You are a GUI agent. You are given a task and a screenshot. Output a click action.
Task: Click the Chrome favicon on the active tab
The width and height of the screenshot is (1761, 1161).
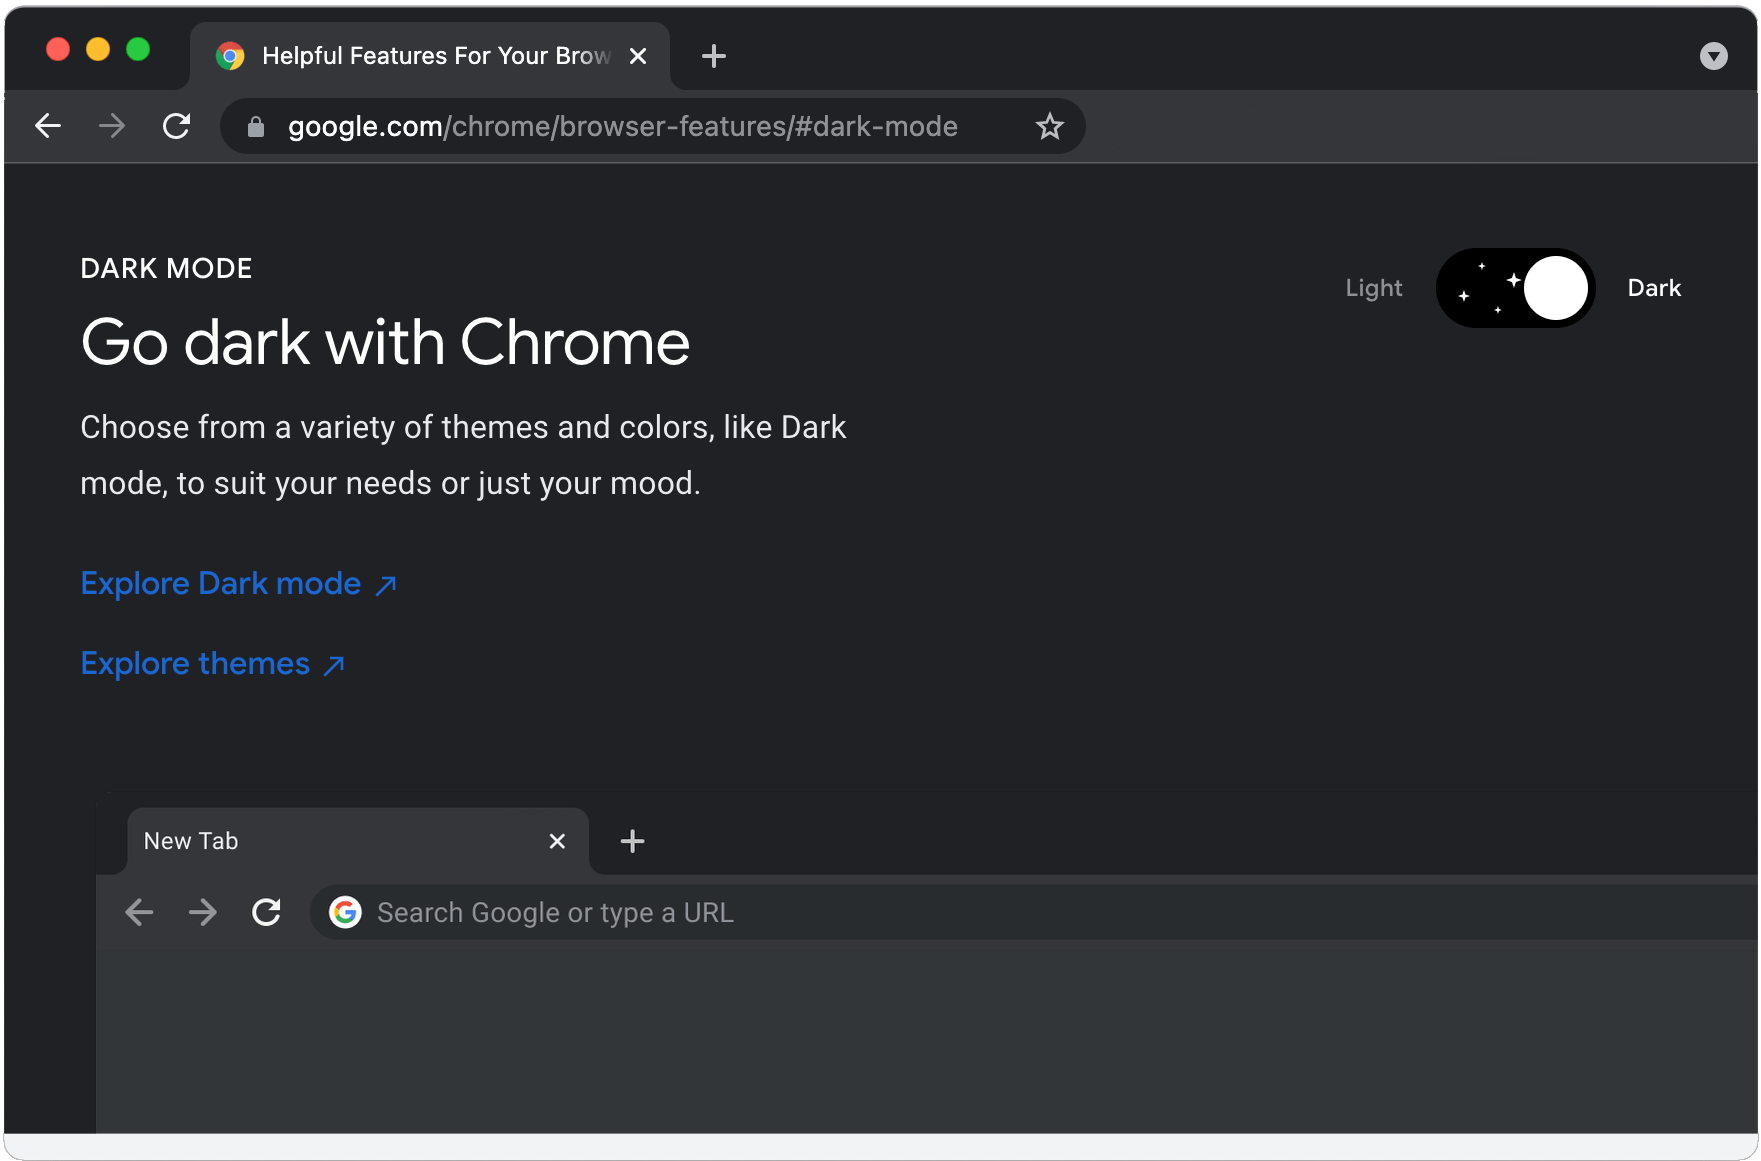click(232, 56)
